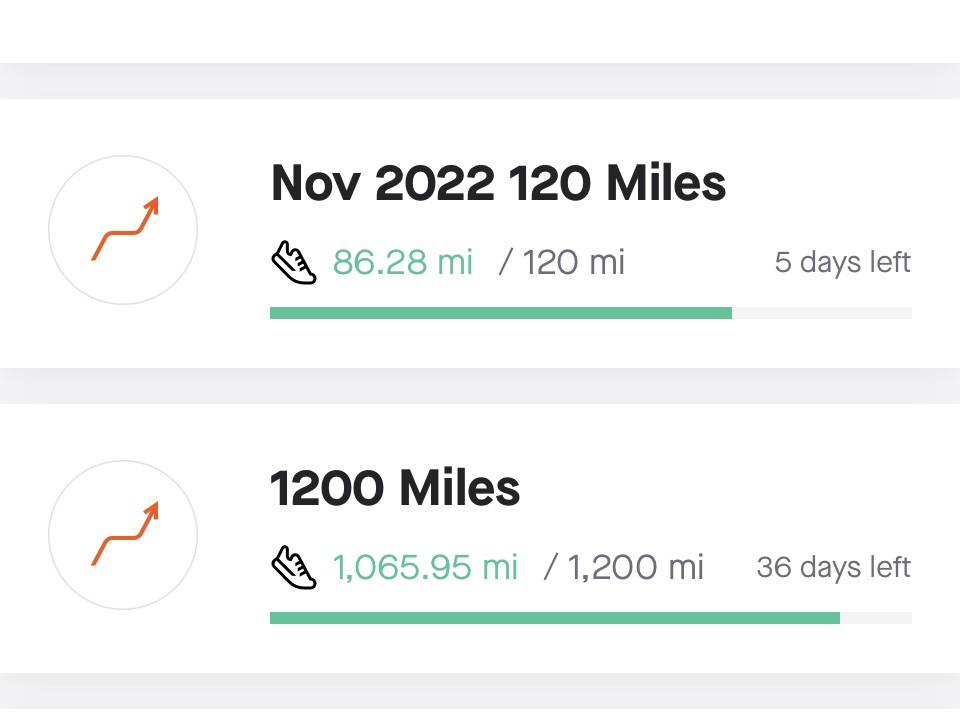Select the green 86.28 mi progress value
Image resolution: width=960 pixels, height=728 pixels.
[x=402, y=263]
